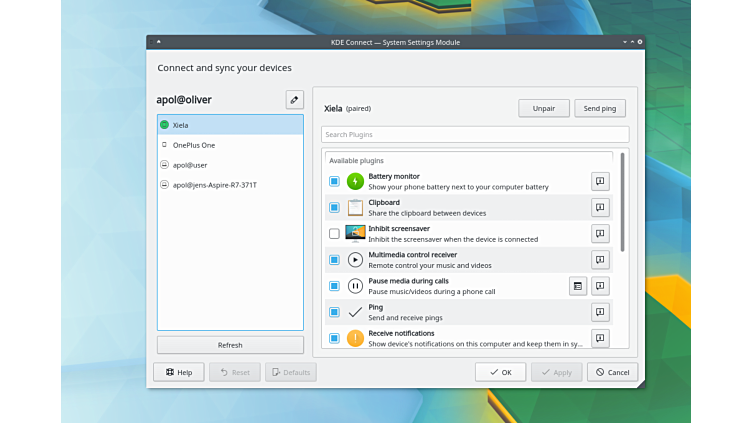Choose the apol@user device entry
The image size is (752, 423).
[x=190, y=165]
